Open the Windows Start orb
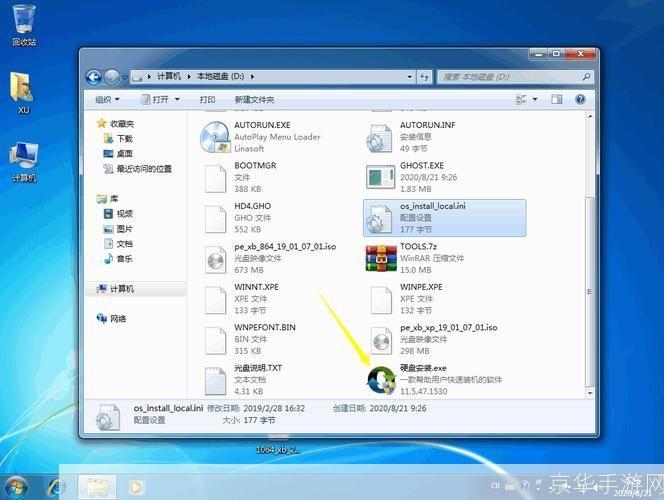This screenshot has width=664, height=500. click(16, 487)
